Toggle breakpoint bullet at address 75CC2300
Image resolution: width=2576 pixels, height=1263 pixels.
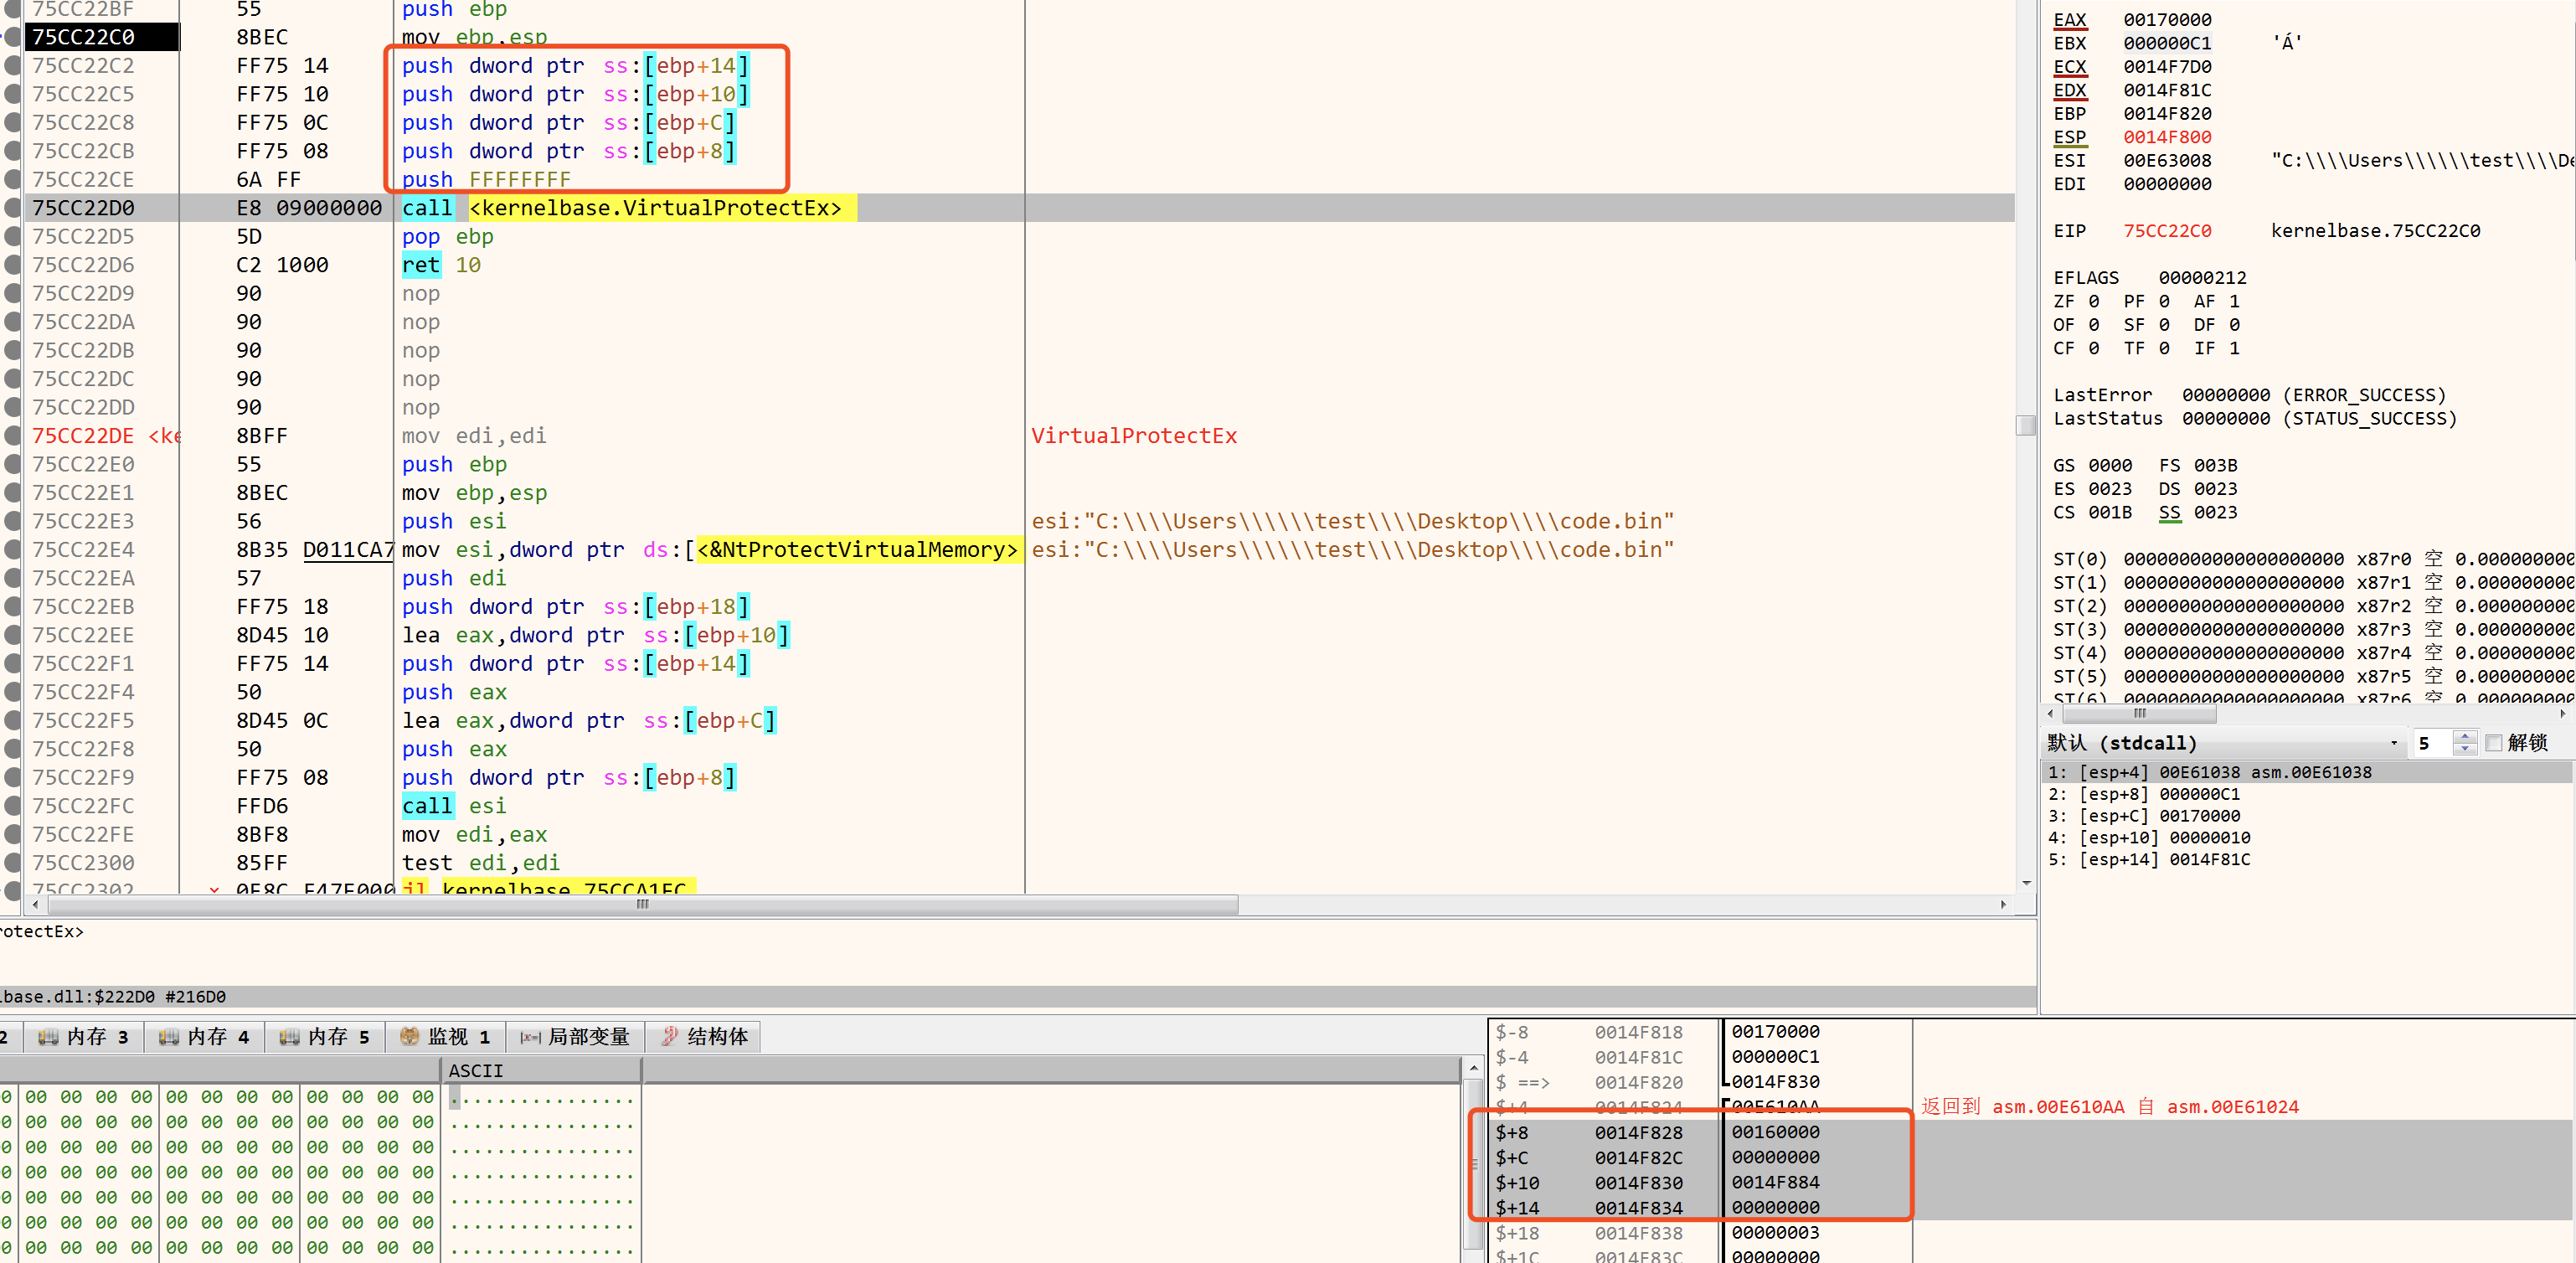(13, 863)
